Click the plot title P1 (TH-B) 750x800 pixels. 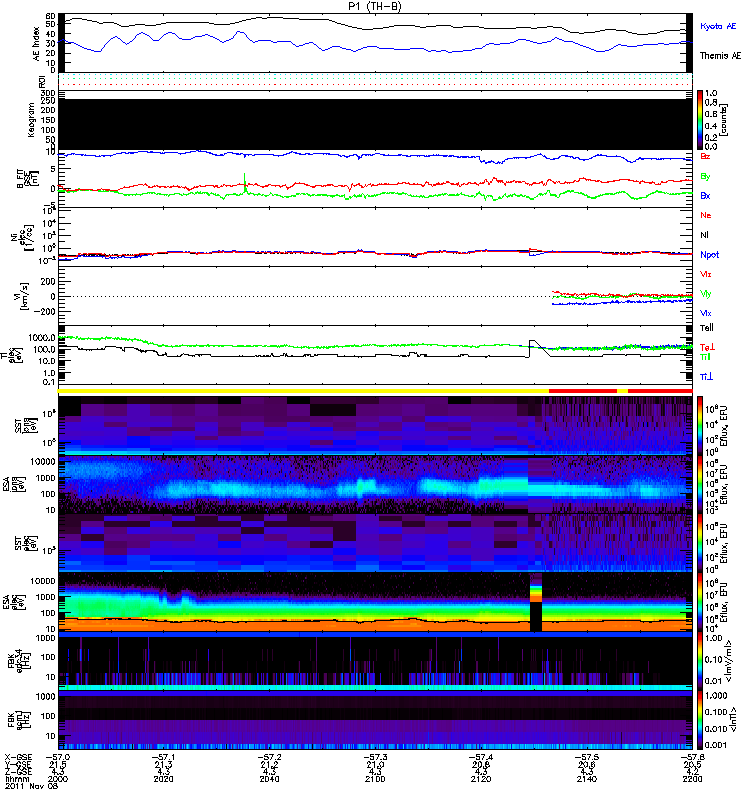pos(374,6)
